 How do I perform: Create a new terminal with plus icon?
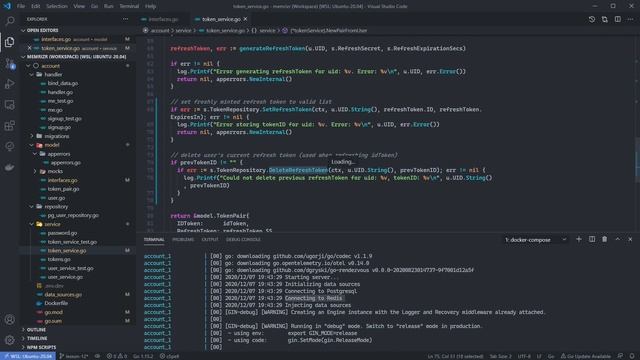pos(579,240)
